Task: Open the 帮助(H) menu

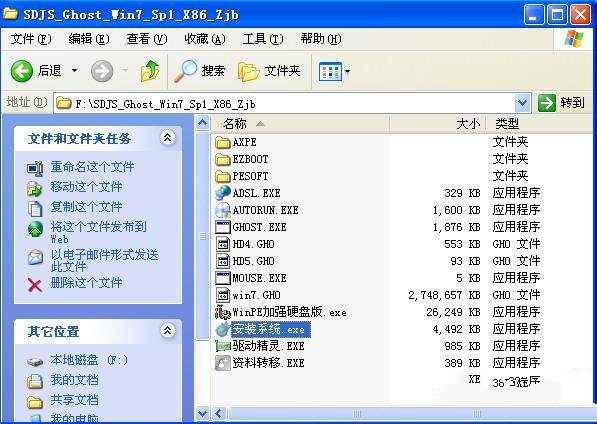Action: click(321, 39)
